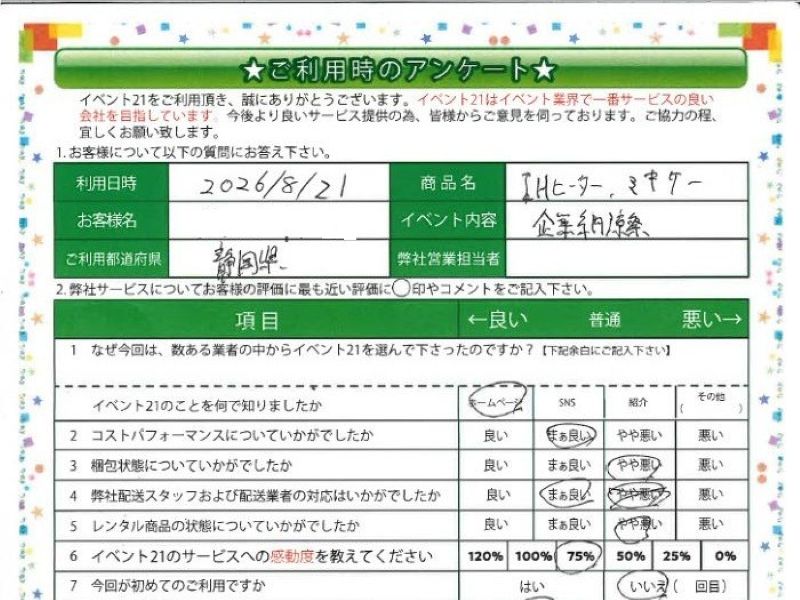Select まあ良い in the レンタル商品の状態 row
800x600 pixels.
pyautogui.click(x=568, y=524)
